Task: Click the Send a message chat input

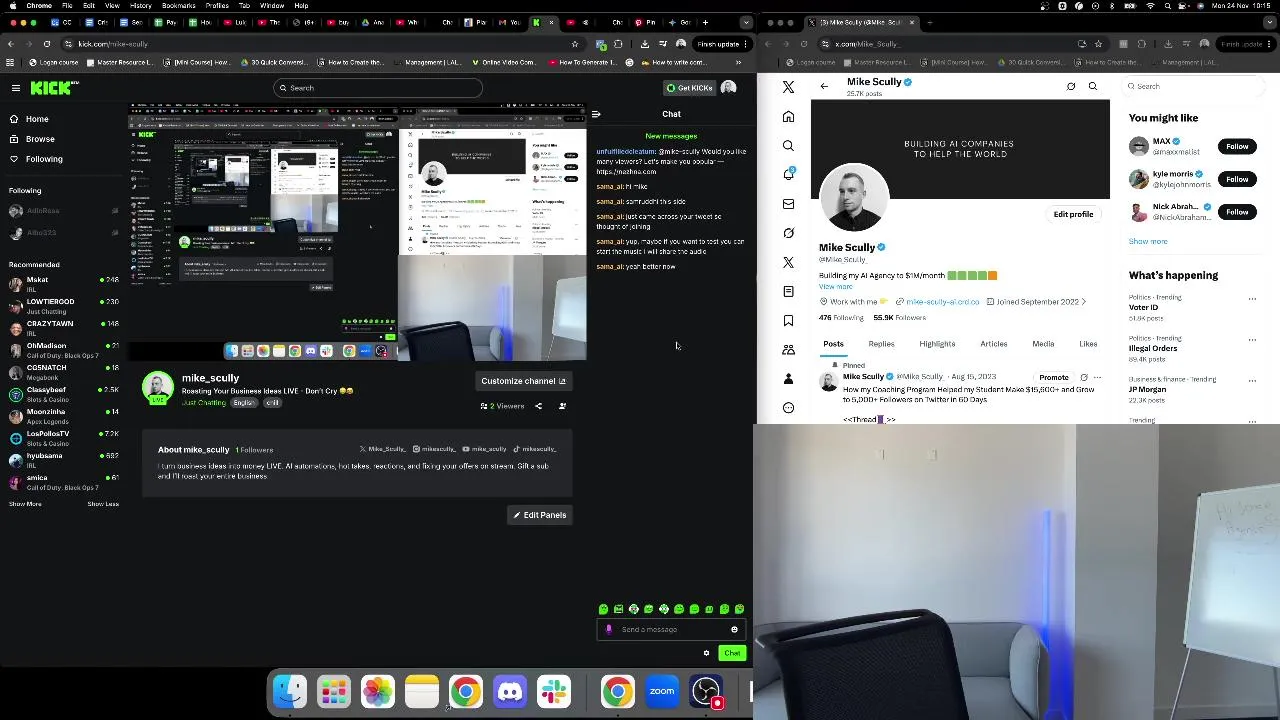Action: pos(670,629)
